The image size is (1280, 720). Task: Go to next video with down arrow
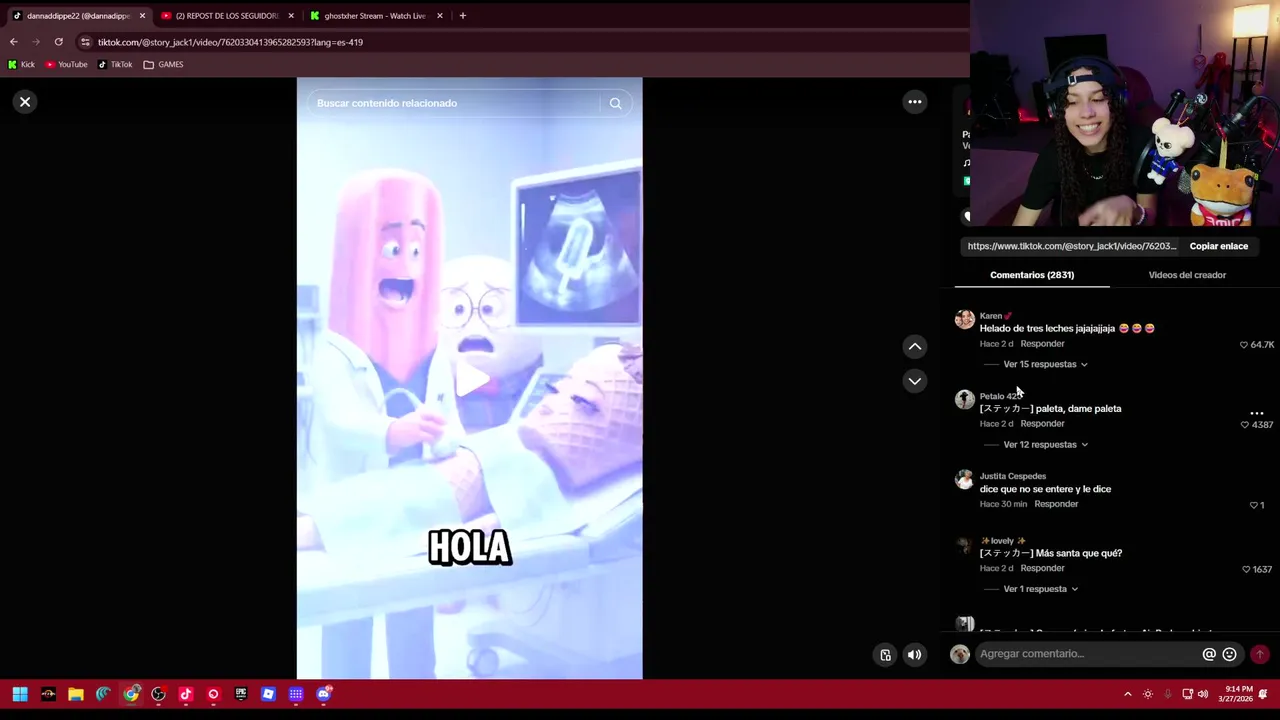(914, 381)
